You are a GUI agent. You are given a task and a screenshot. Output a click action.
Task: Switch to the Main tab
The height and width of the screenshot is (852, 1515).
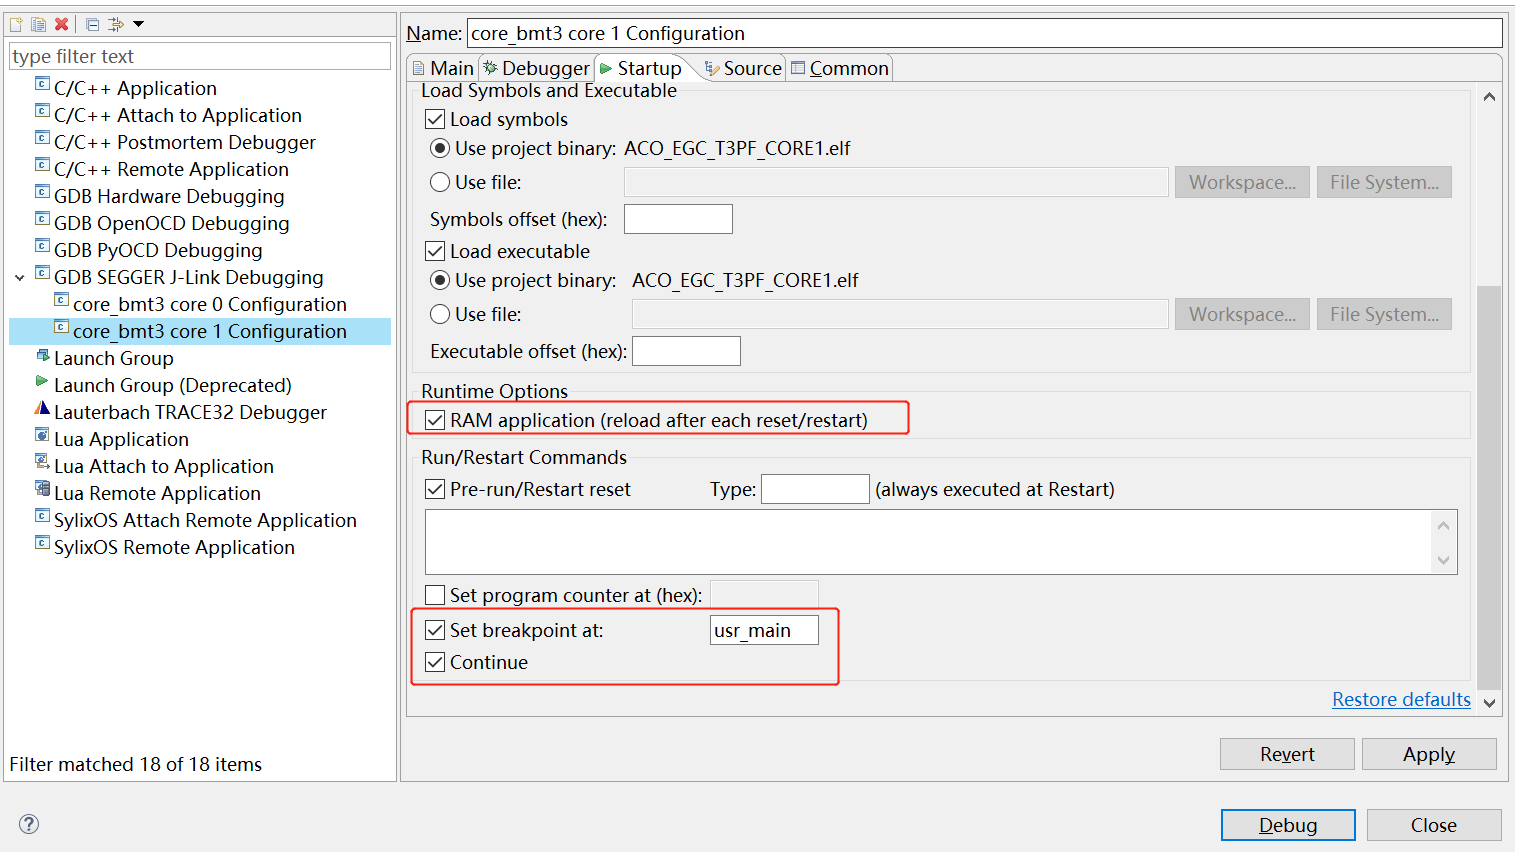click(443, 68)
